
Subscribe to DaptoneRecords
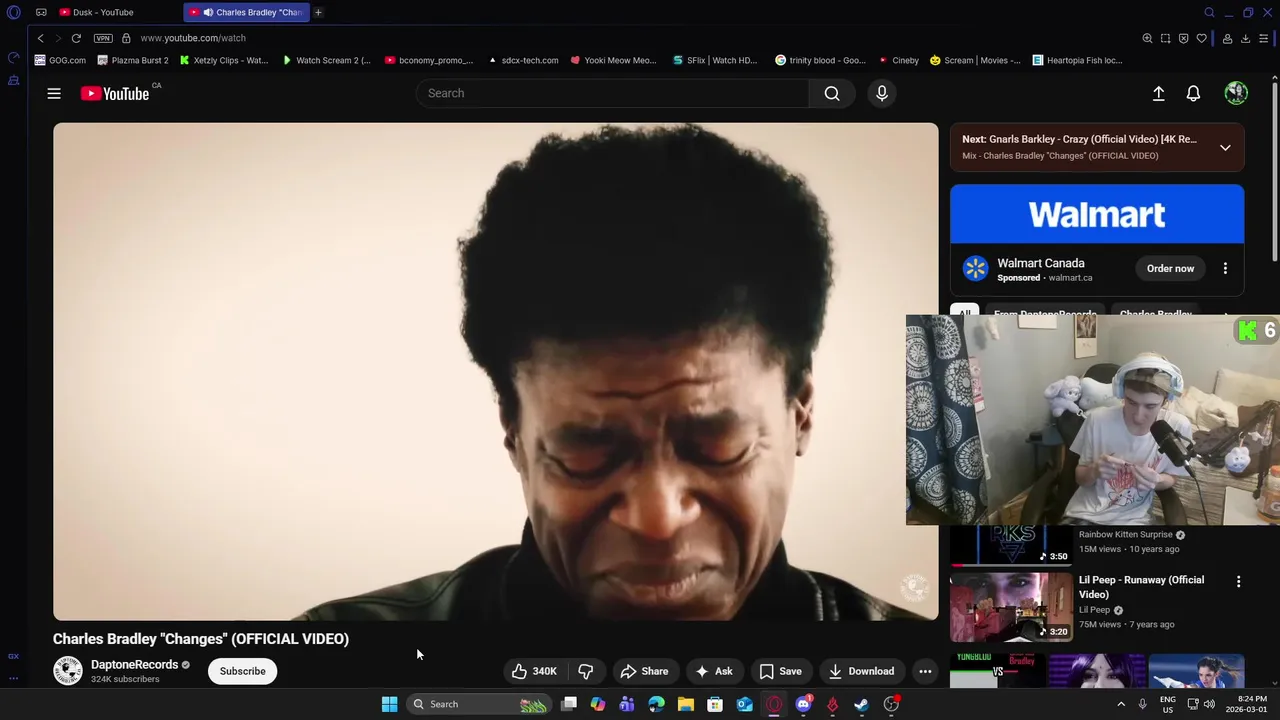coord(243,671)
